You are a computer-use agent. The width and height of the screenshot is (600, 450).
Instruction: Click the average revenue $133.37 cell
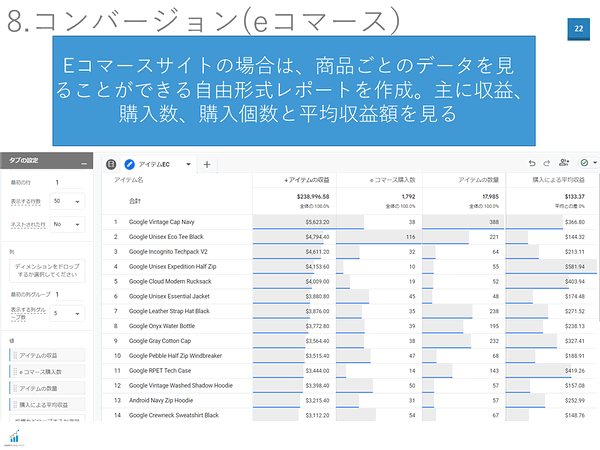(x=551, y=201)
